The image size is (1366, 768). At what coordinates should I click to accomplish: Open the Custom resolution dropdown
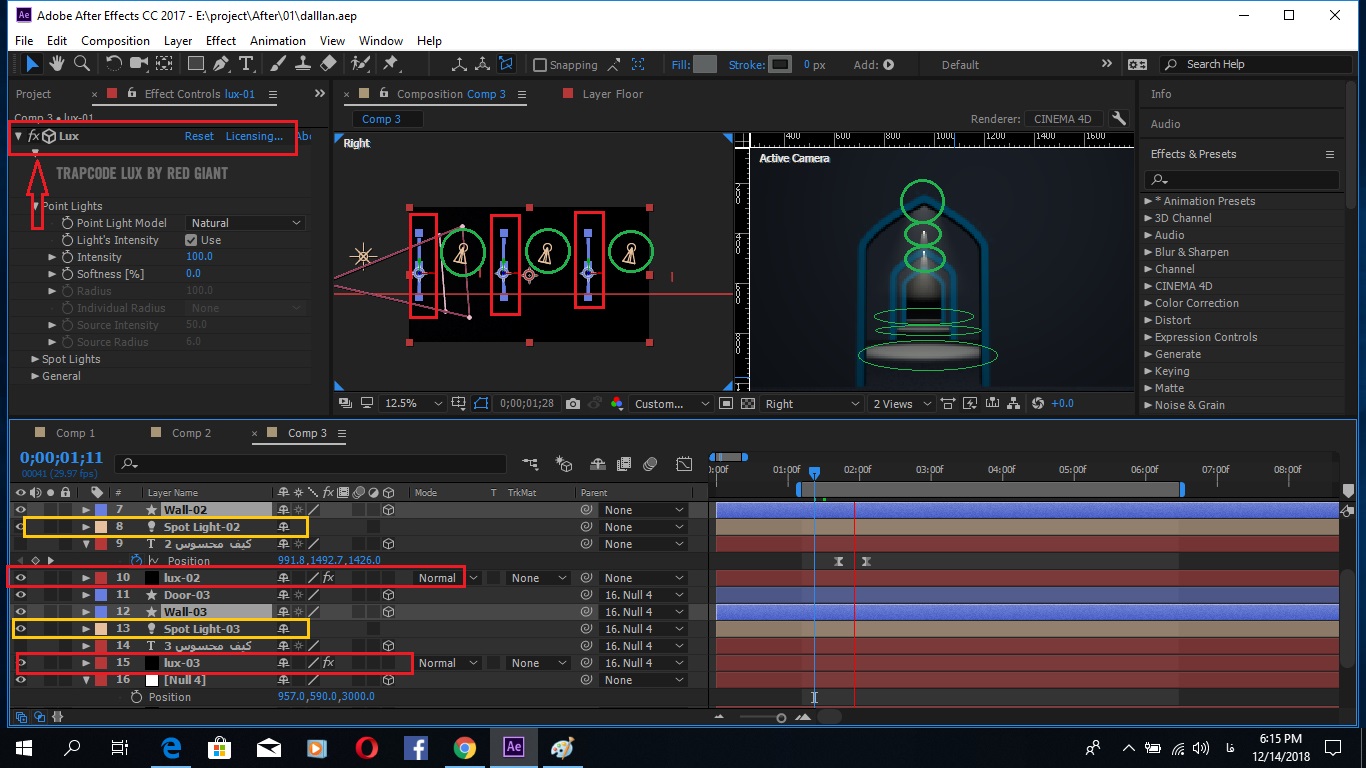[672, 404]
